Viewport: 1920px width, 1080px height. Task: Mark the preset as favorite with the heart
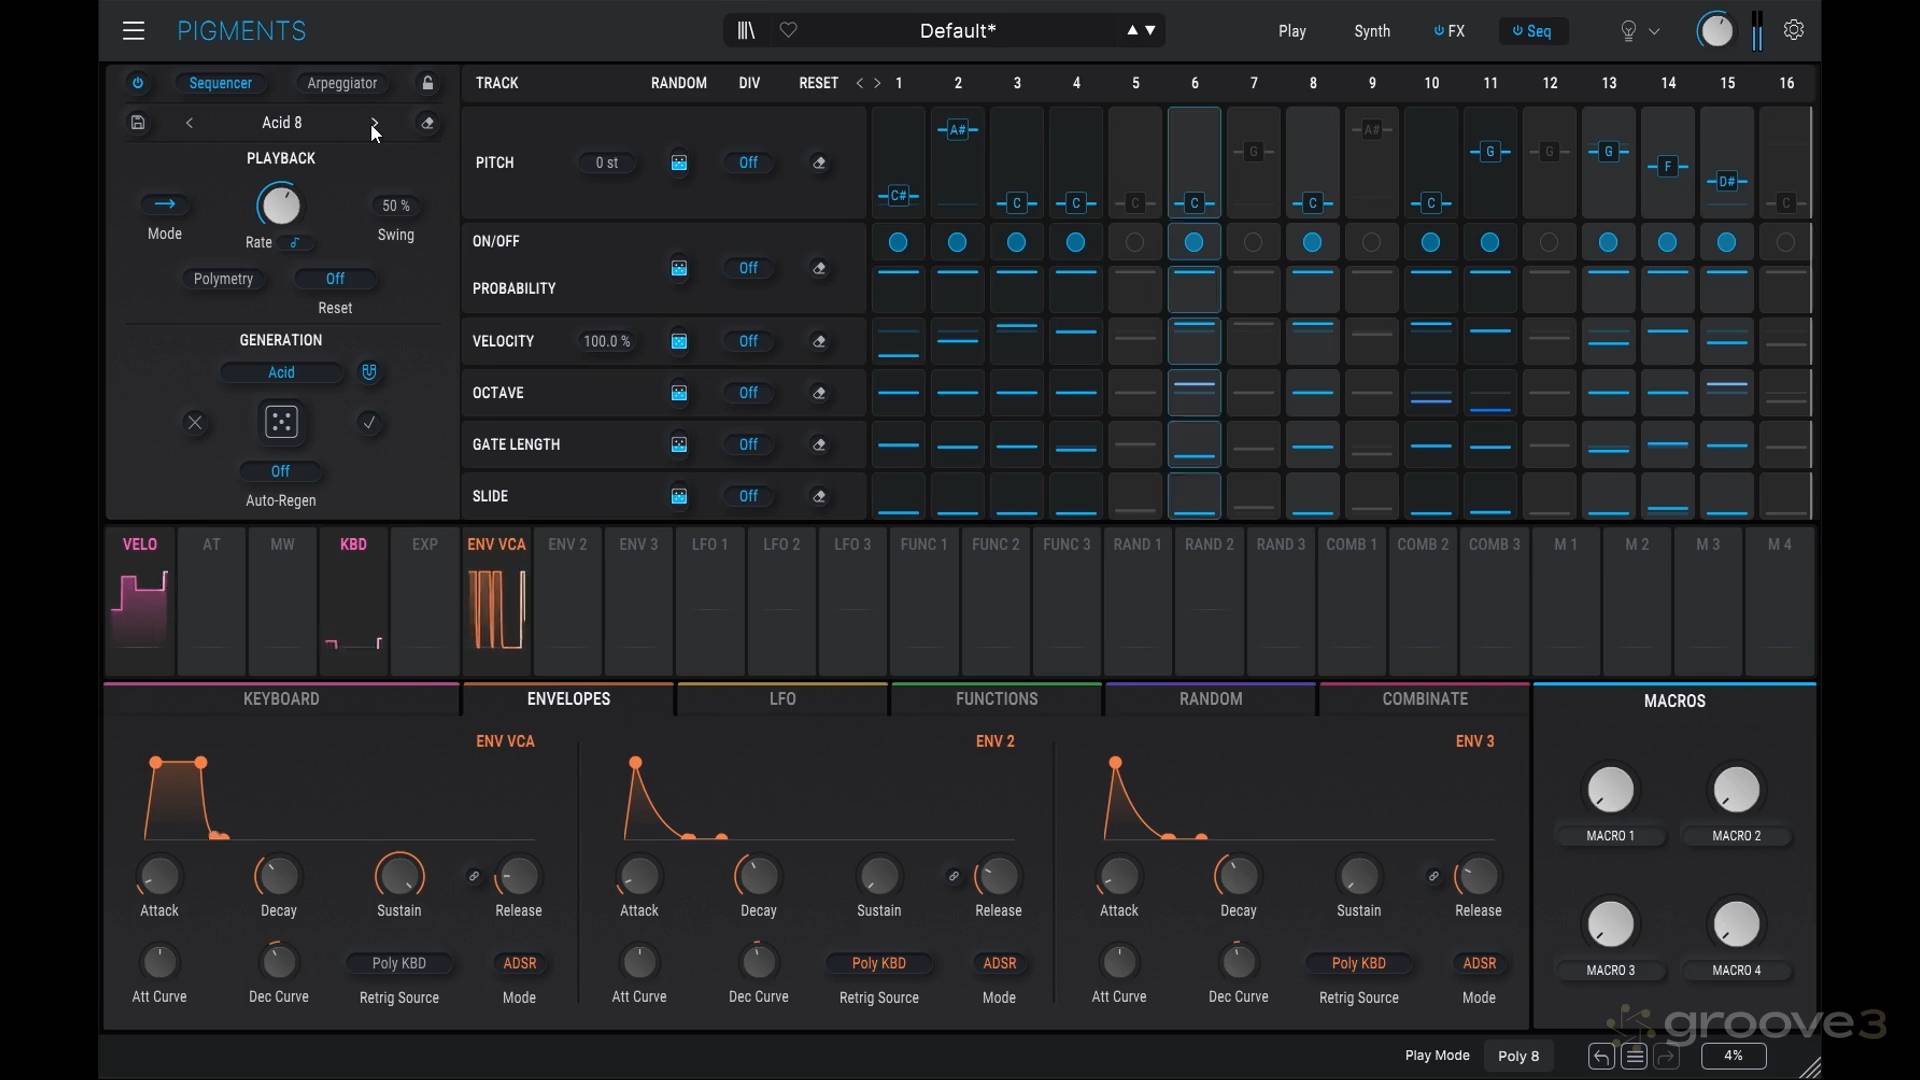(788, 30)
